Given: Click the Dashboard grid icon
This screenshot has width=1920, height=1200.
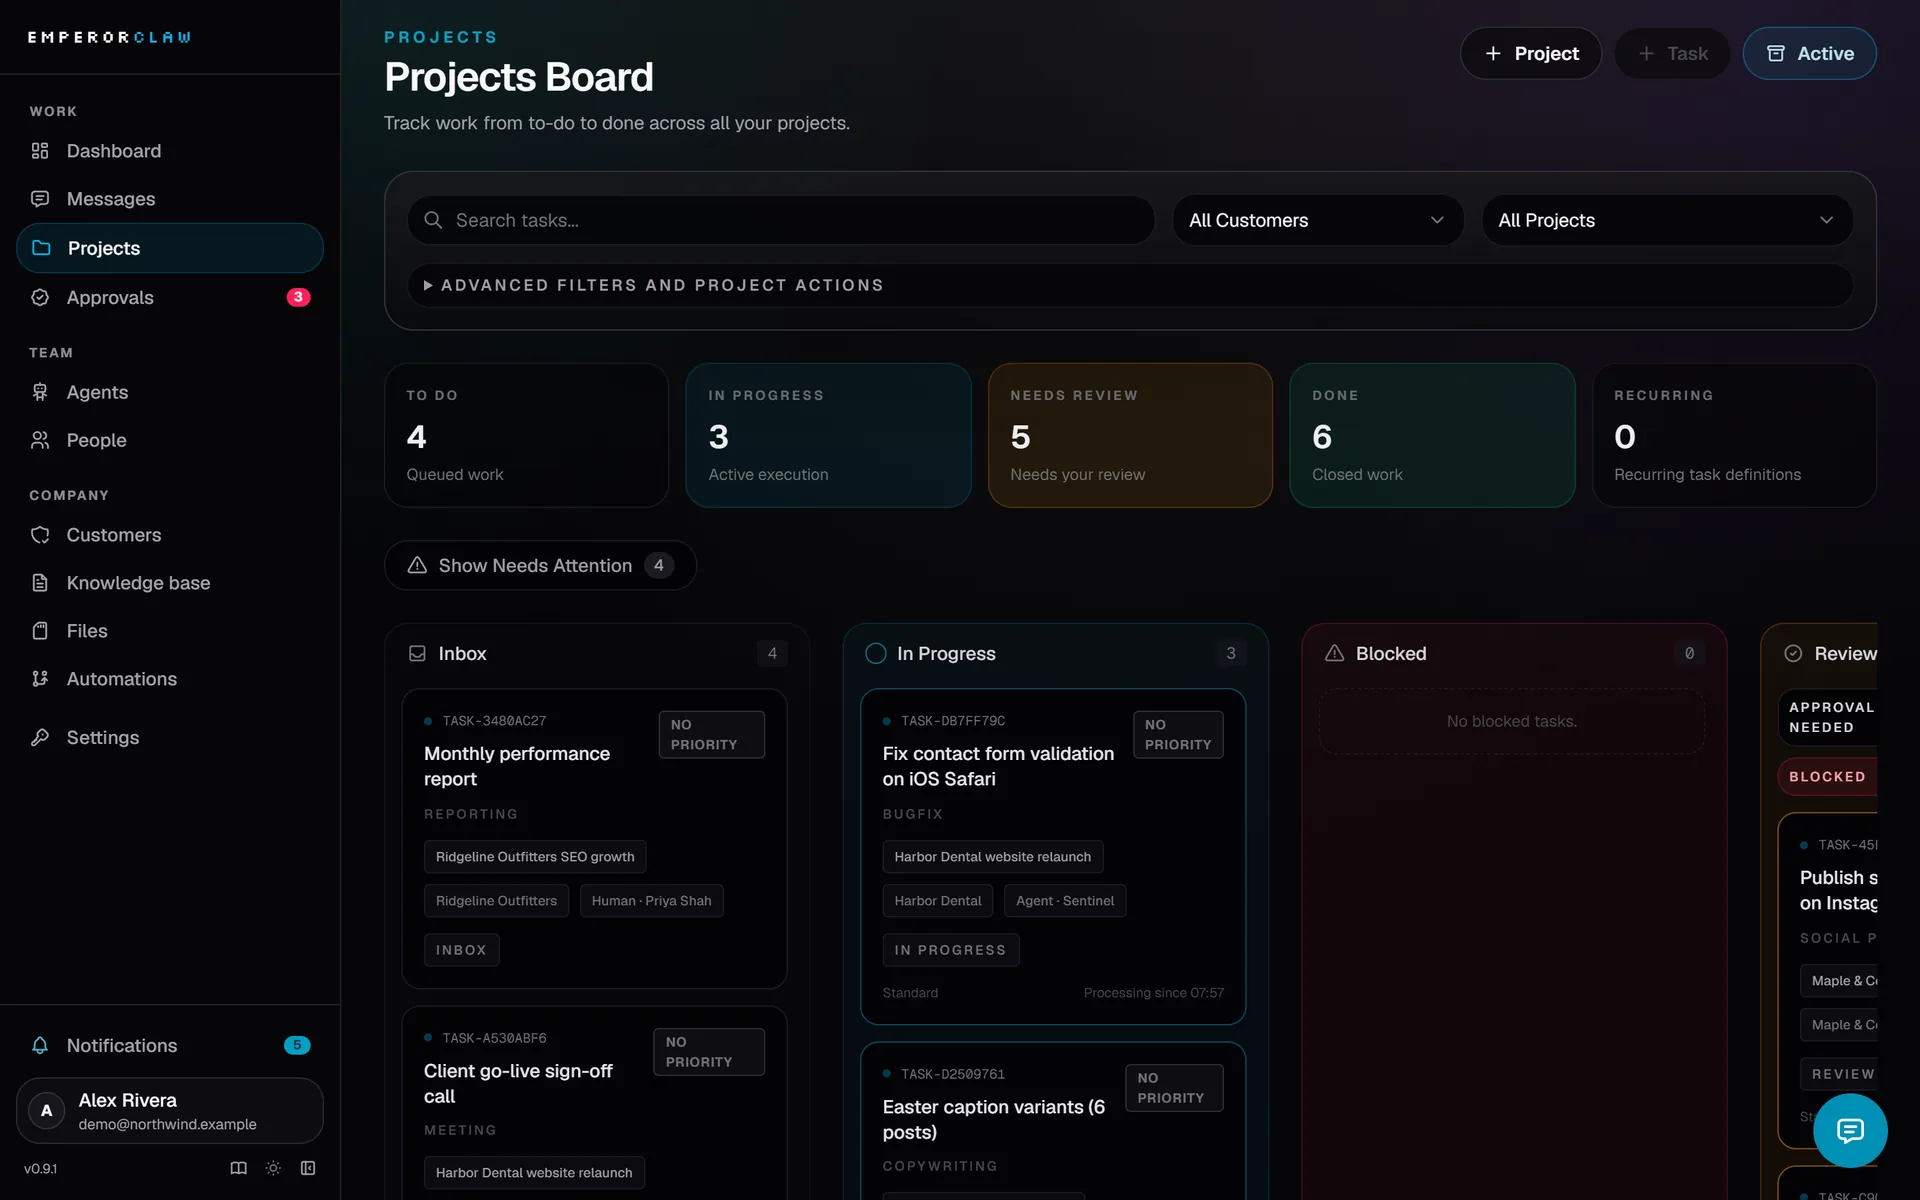Looking at the screenshot, I should point(40,151).
